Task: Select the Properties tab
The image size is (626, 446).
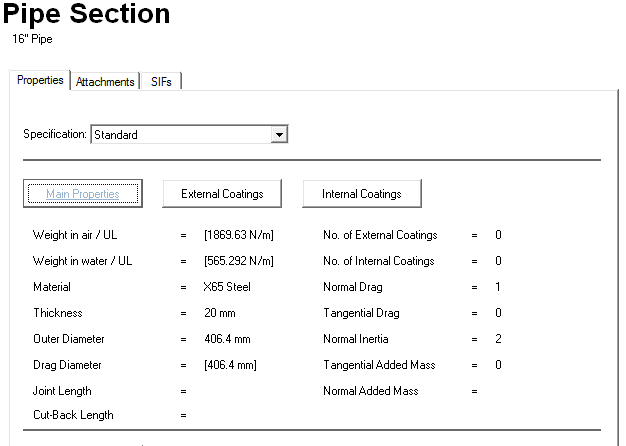Action: coord(40,80)
